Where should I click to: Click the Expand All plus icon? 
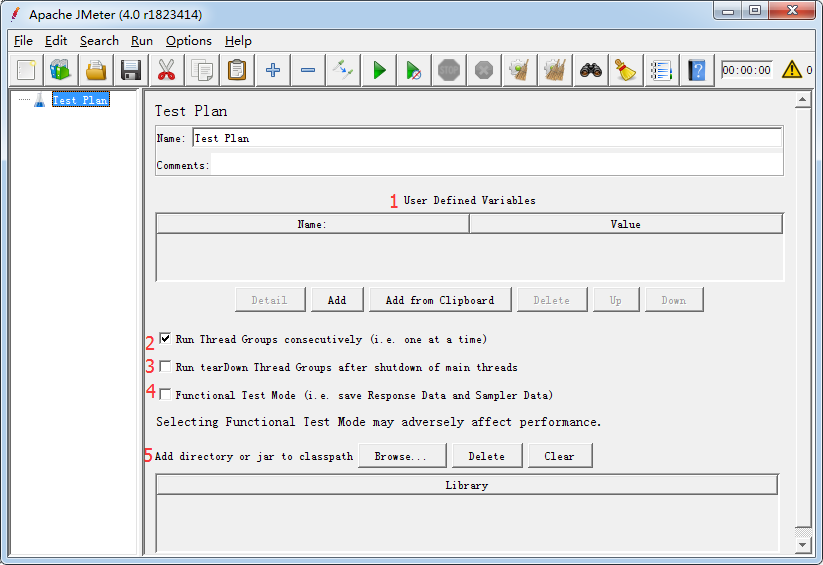272,70
